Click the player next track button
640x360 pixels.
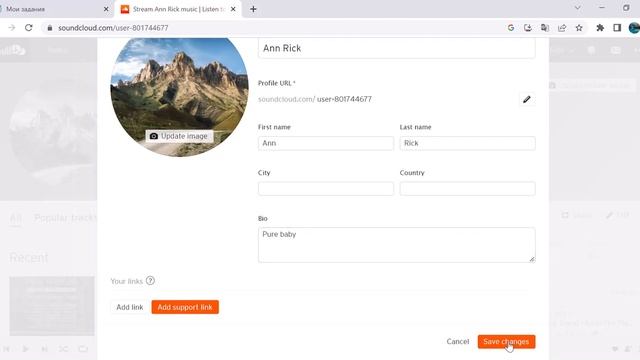44,349
